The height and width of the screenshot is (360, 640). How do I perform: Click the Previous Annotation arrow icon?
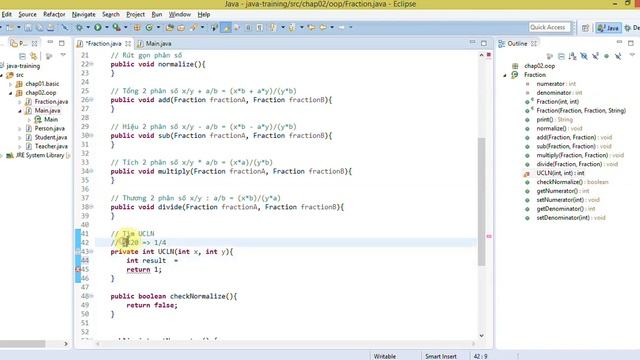[x=292, y=28]
